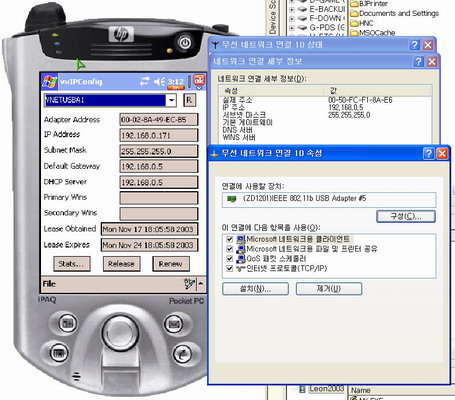Open the keyboard input panel icon
The image size is (455, 400).
(189, 284)
